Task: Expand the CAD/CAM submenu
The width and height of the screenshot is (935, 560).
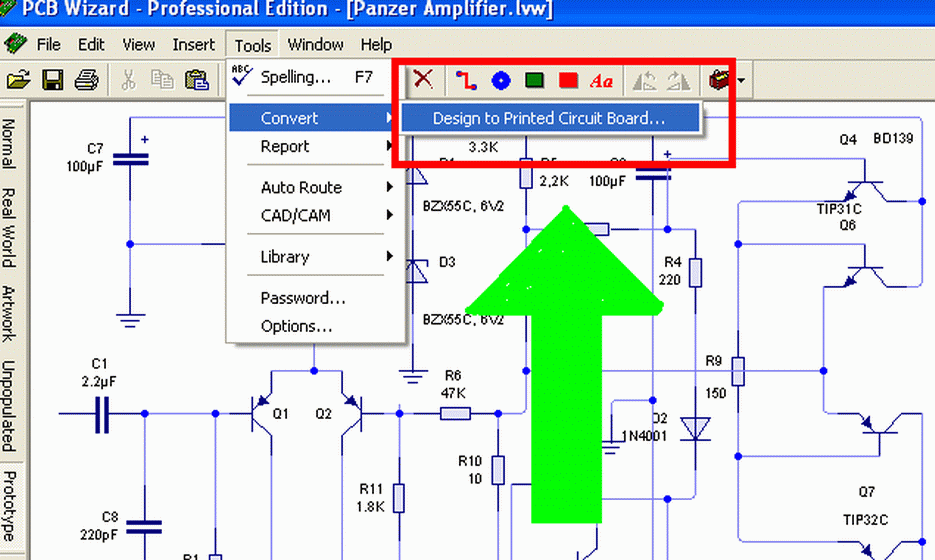Action: pos(317,215)
